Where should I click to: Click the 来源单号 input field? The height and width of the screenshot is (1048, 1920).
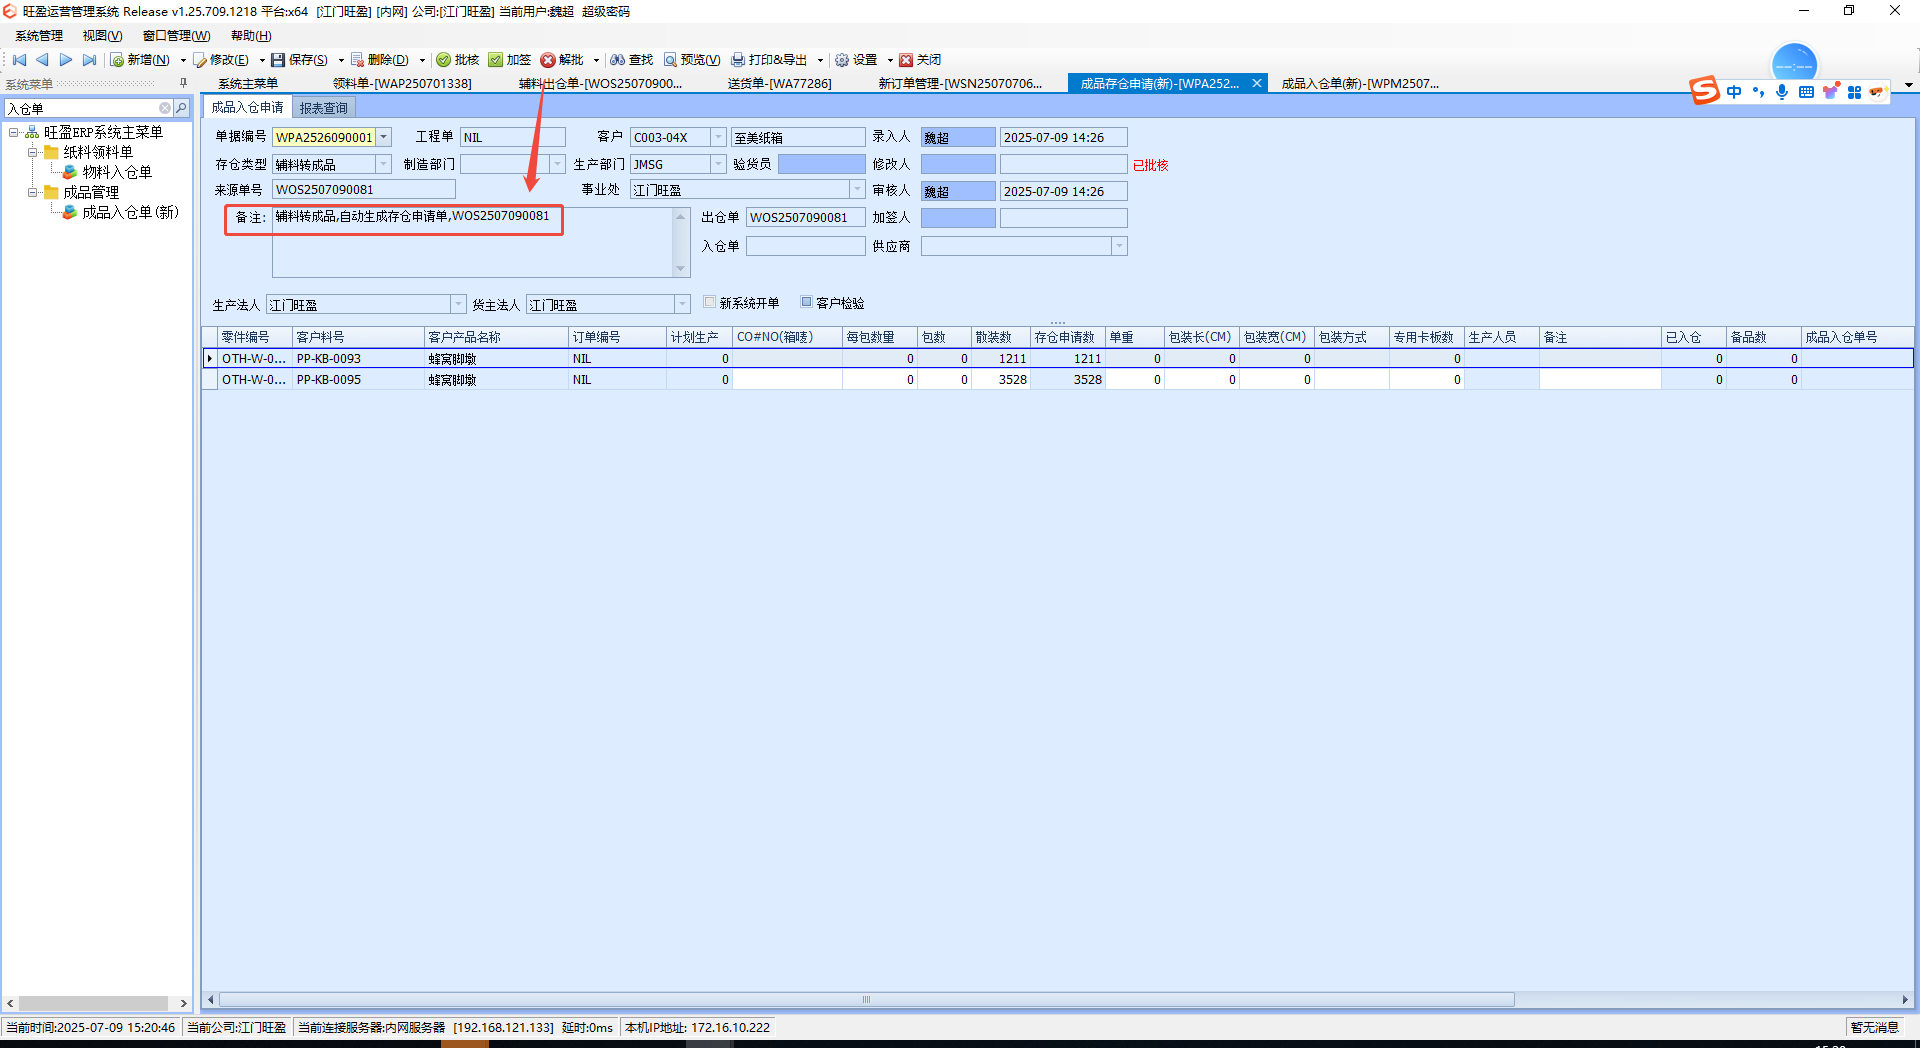tap(364, 190)
